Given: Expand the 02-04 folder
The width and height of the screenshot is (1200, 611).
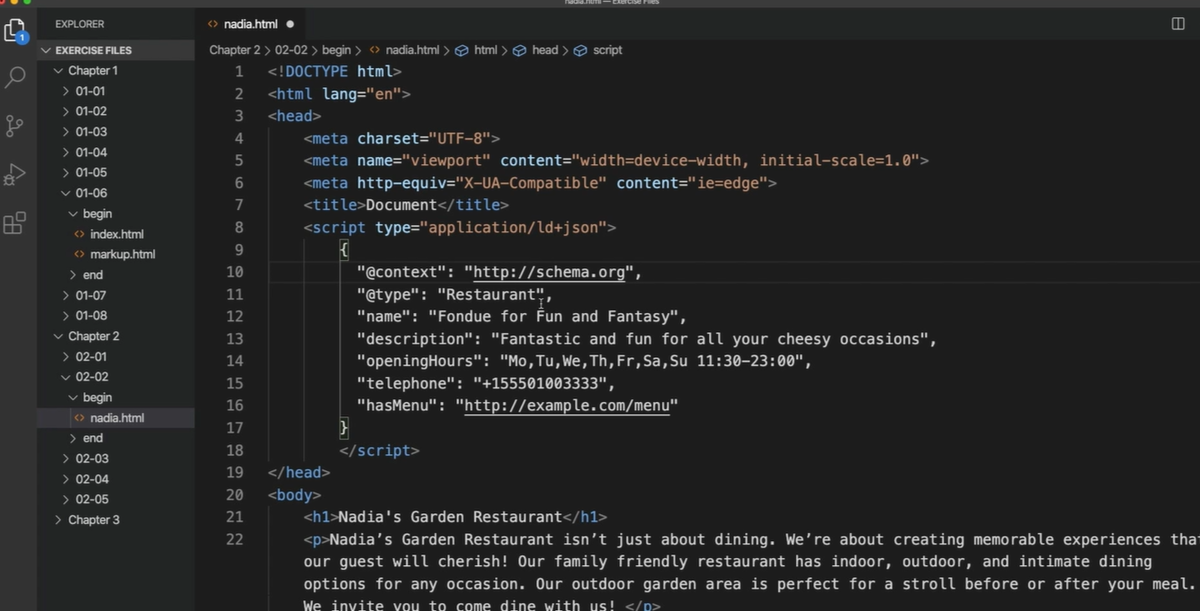Looking at the screenshot, I should pyautogui.click(x=116, y=479).
